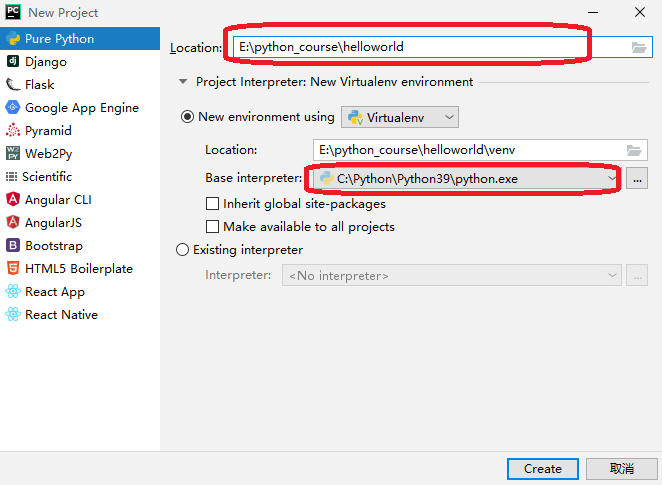The width and height of the screenshot is (662, 485).
Task: Select React Native in project list
Action: [x=61, y=315]
